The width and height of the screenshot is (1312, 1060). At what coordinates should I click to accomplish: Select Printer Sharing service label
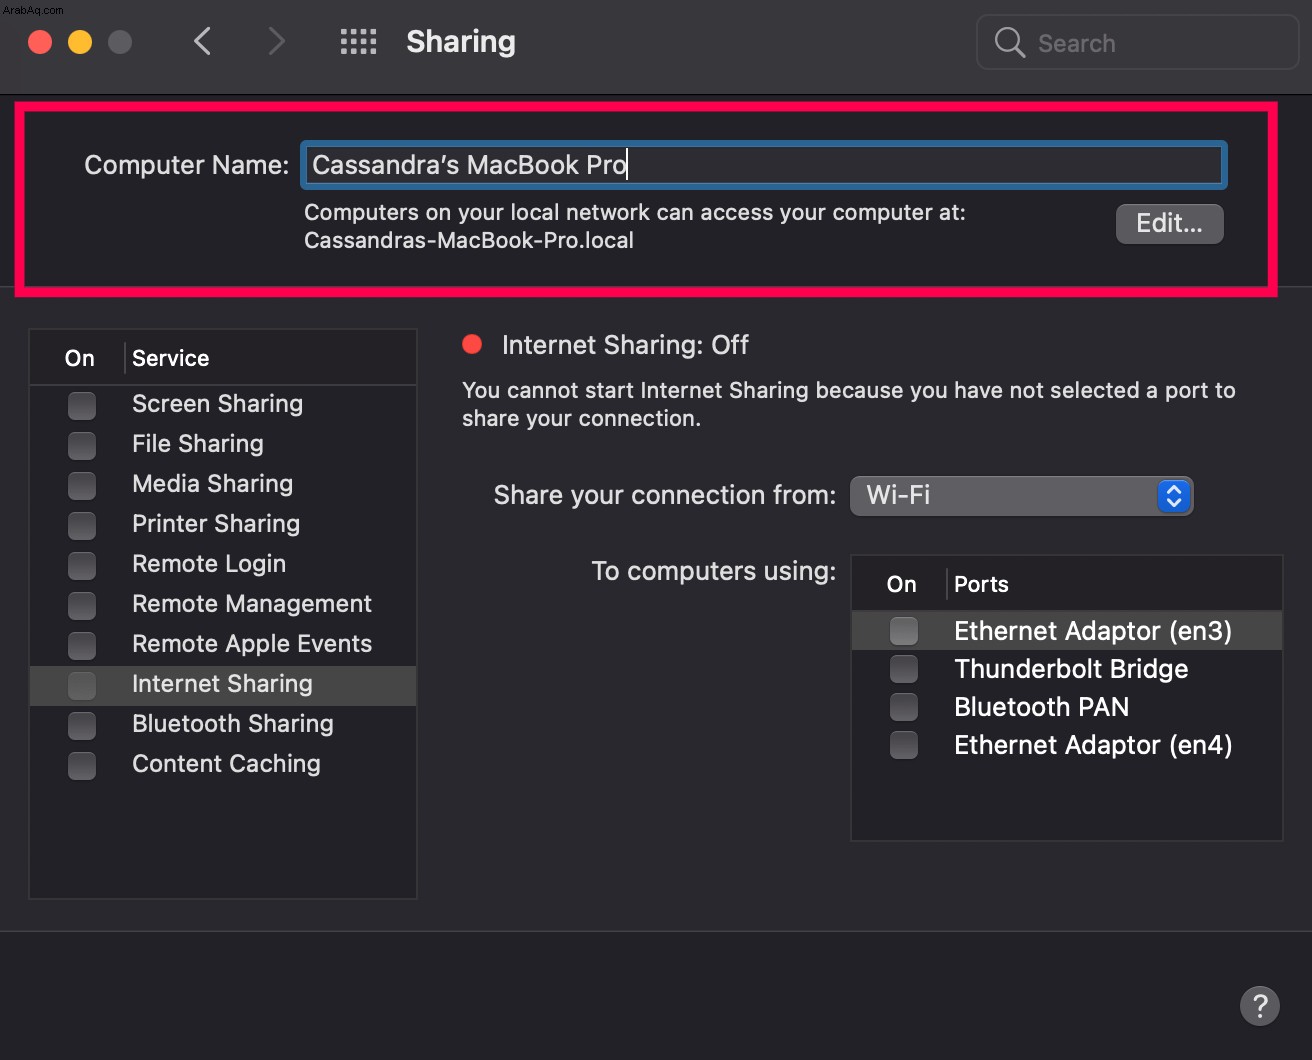tap(216, 524)
